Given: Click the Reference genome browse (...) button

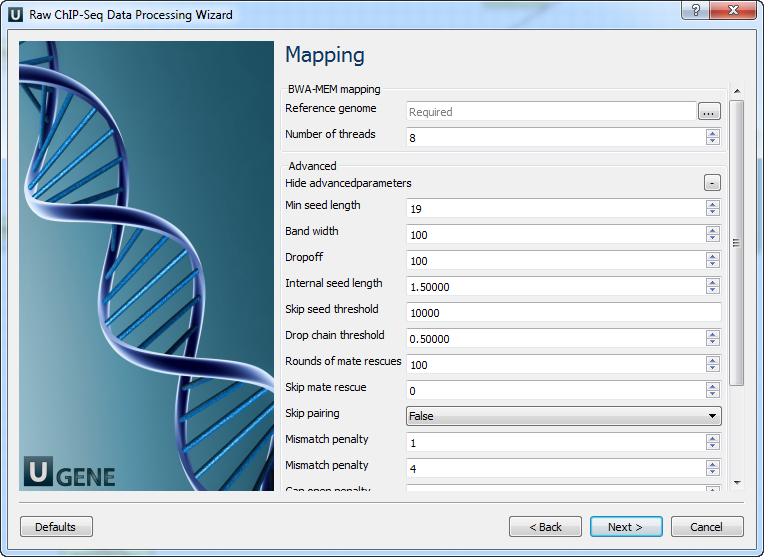Looking at the screenshot, I should click(709, 112).
